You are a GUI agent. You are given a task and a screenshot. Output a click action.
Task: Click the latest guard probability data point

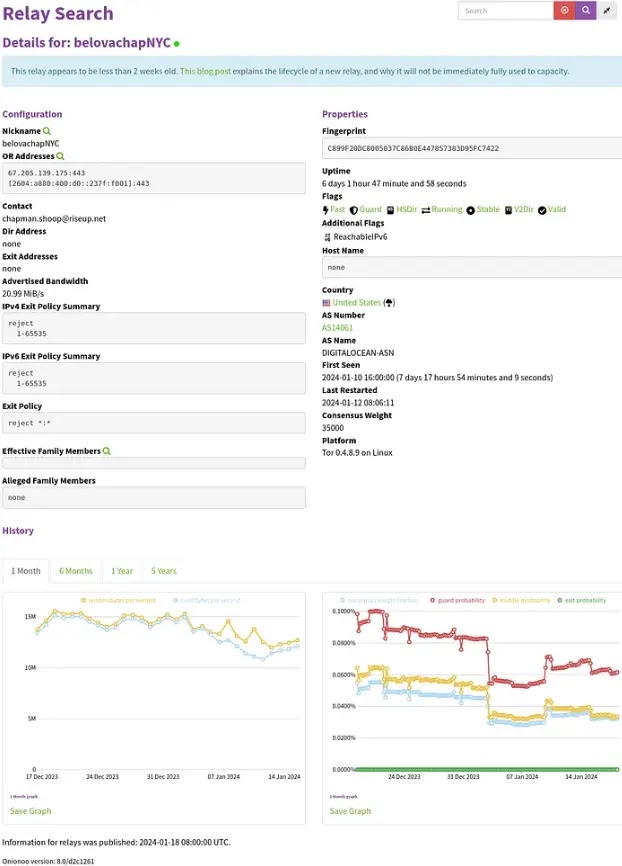617,673
